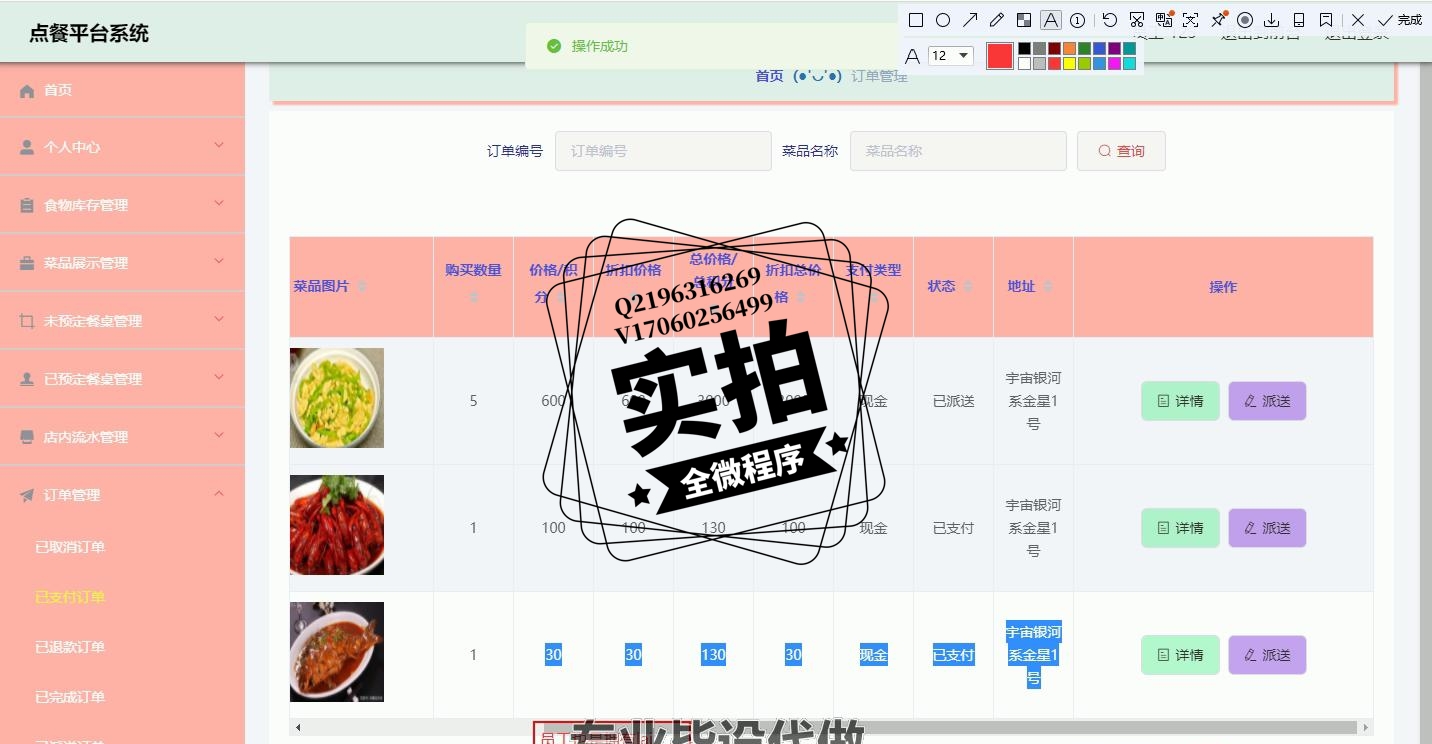Open 已退款订单 submenu item
This screenshot has width=1432, height=744.
70,647
